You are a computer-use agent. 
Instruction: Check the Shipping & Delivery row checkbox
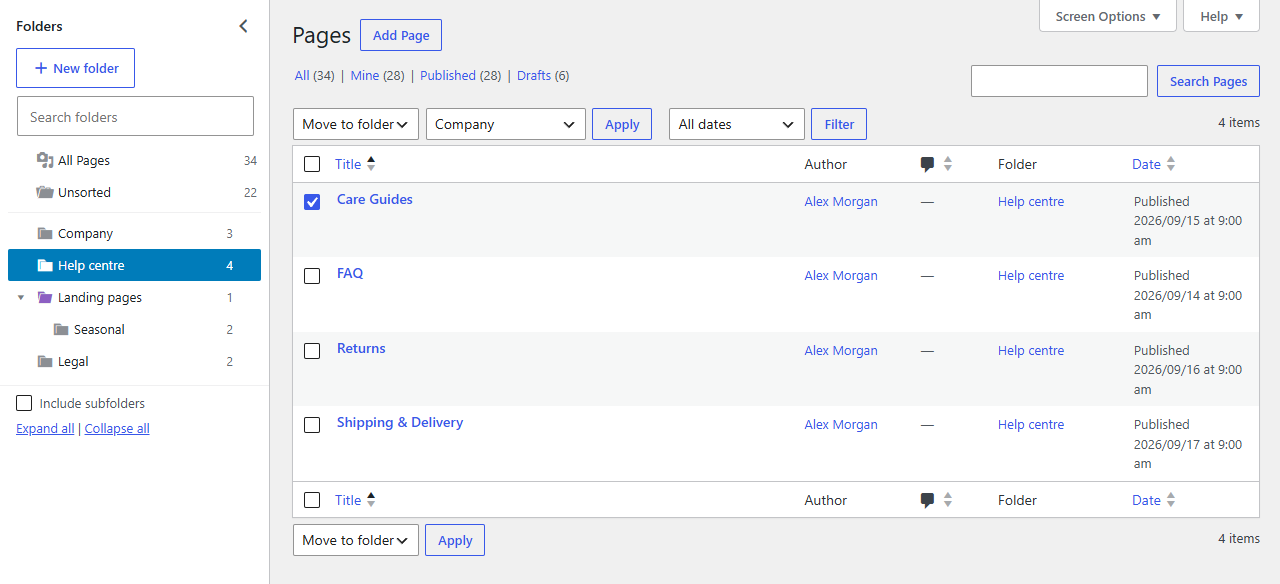pos(312,424)
